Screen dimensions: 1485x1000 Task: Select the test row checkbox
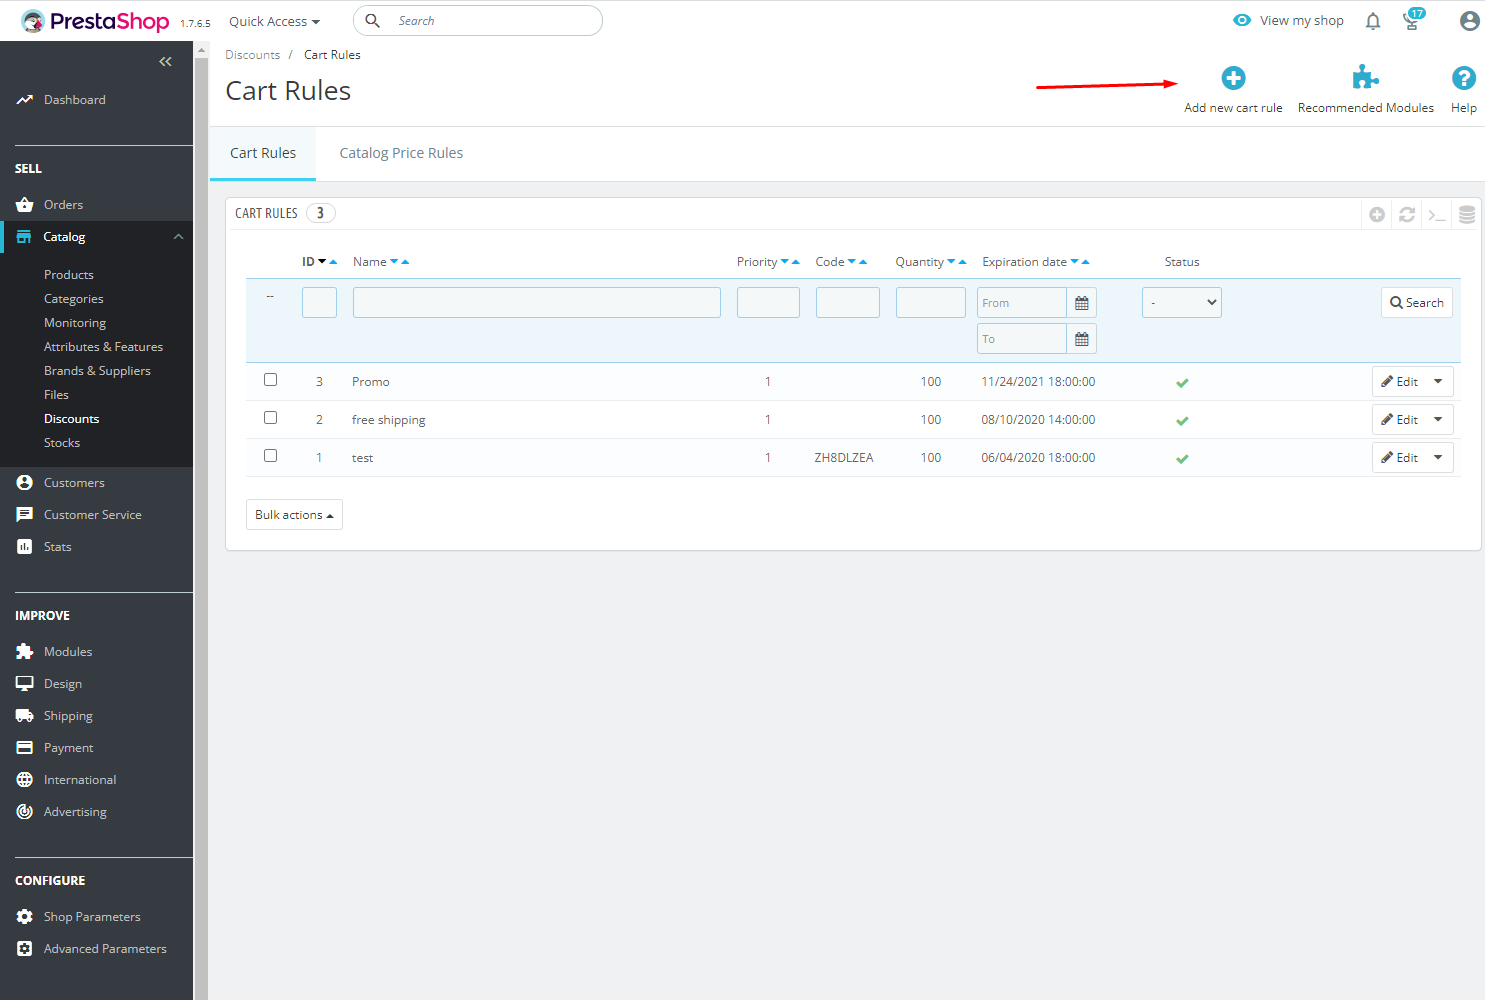click(270, 456)
